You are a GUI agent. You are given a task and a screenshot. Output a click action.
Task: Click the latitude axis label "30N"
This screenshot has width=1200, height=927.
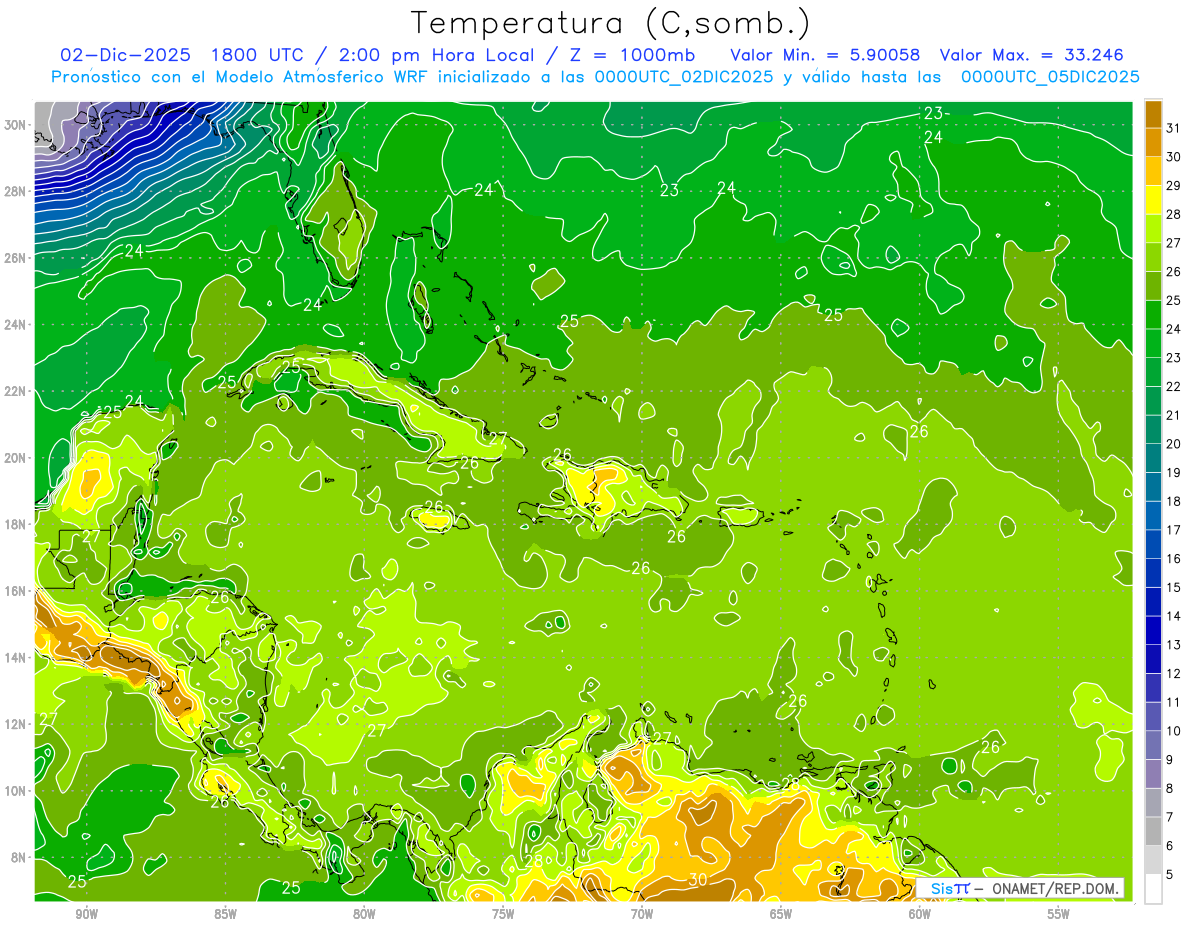(17, 125)
